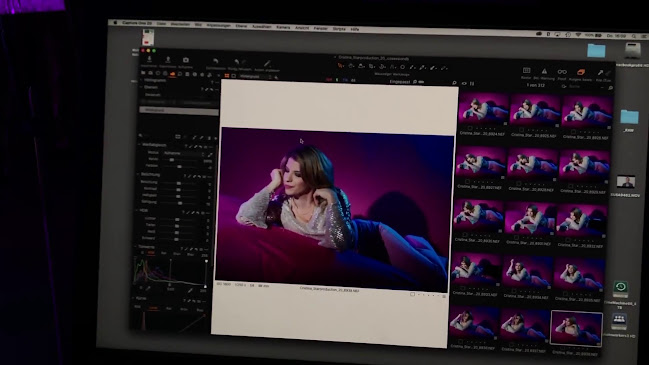The width and height of the screenshot is (649, 365).
Task: Collapse the Belichtung panel
Action: (x=139, y=175)
